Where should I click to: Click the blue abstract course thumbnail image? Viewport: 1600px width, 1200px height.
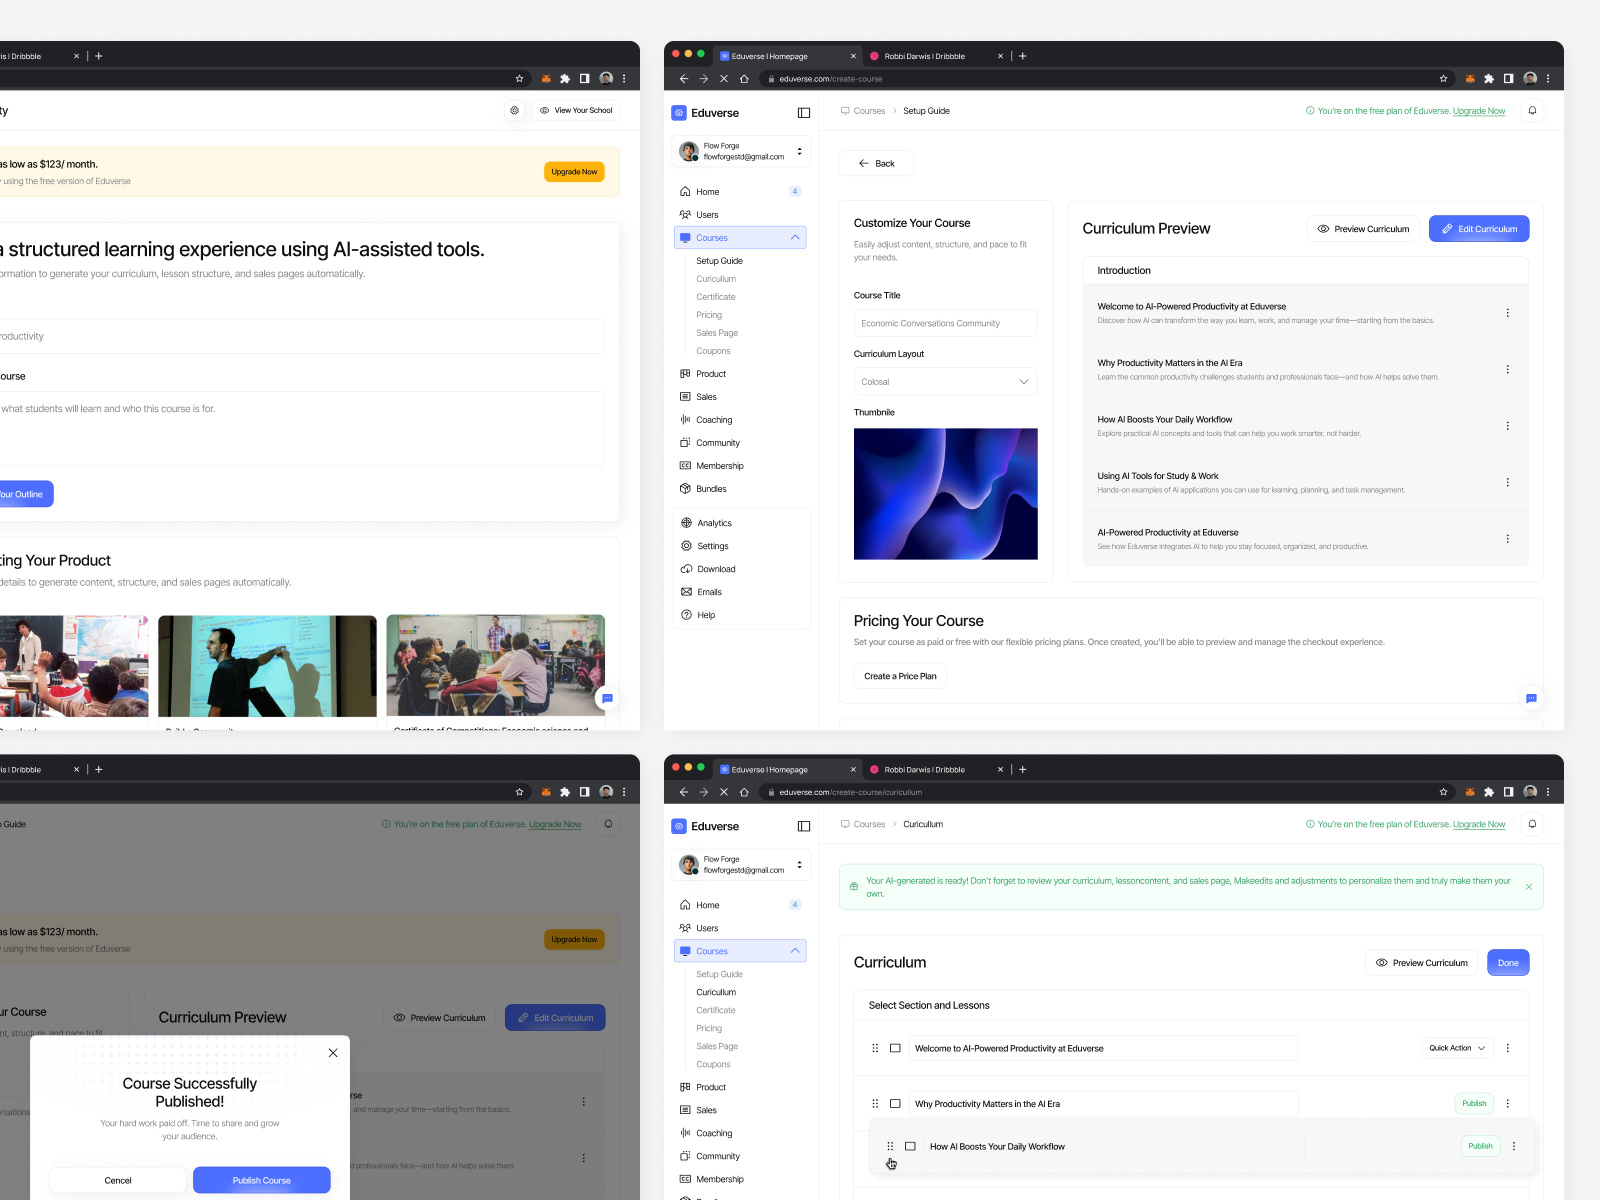945,494
